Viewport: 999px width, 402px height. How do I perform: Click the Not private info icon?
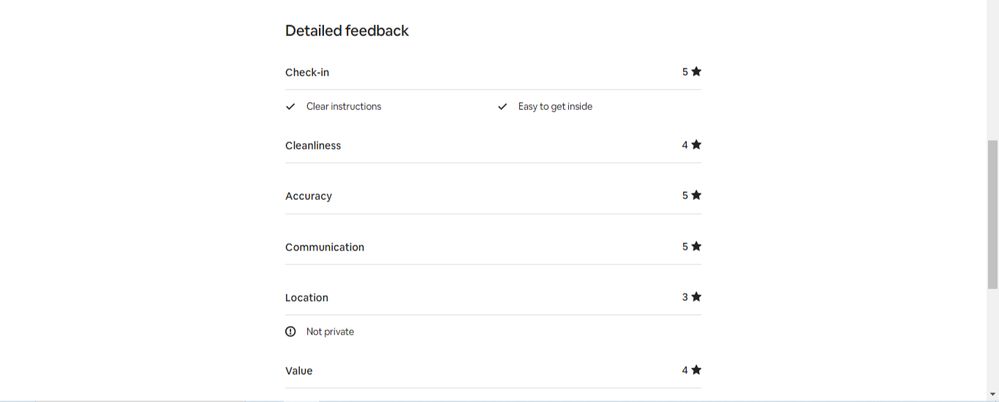pyautogui.click(x=291, y=332)
